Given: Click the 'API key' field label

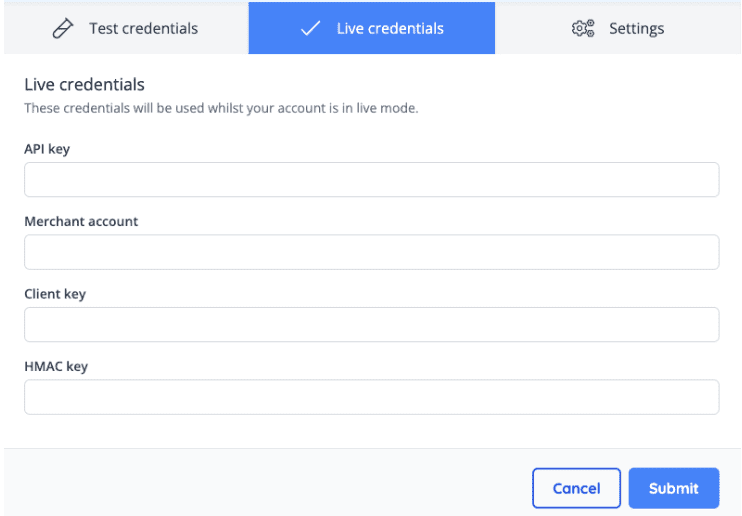Looking at the screenshot, I should click(x=47, y=149).
